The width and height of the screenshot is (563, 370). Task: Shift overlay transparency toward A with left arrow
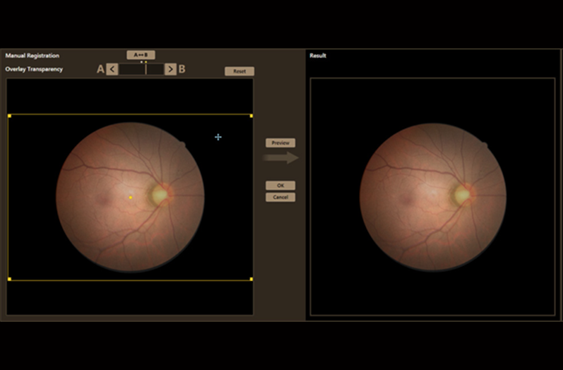pos(112,69)
